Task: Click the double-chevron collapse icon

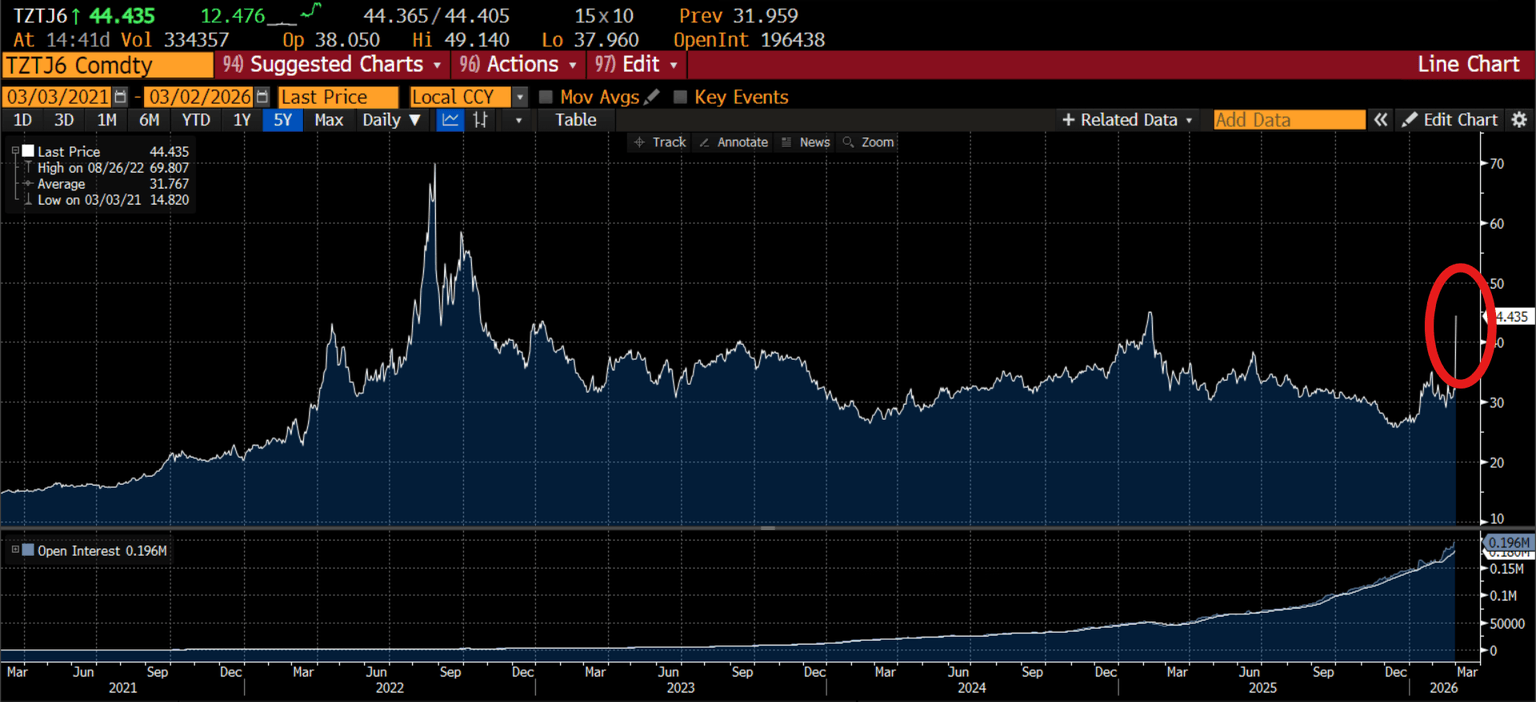Action: (x=1380, y=120)
